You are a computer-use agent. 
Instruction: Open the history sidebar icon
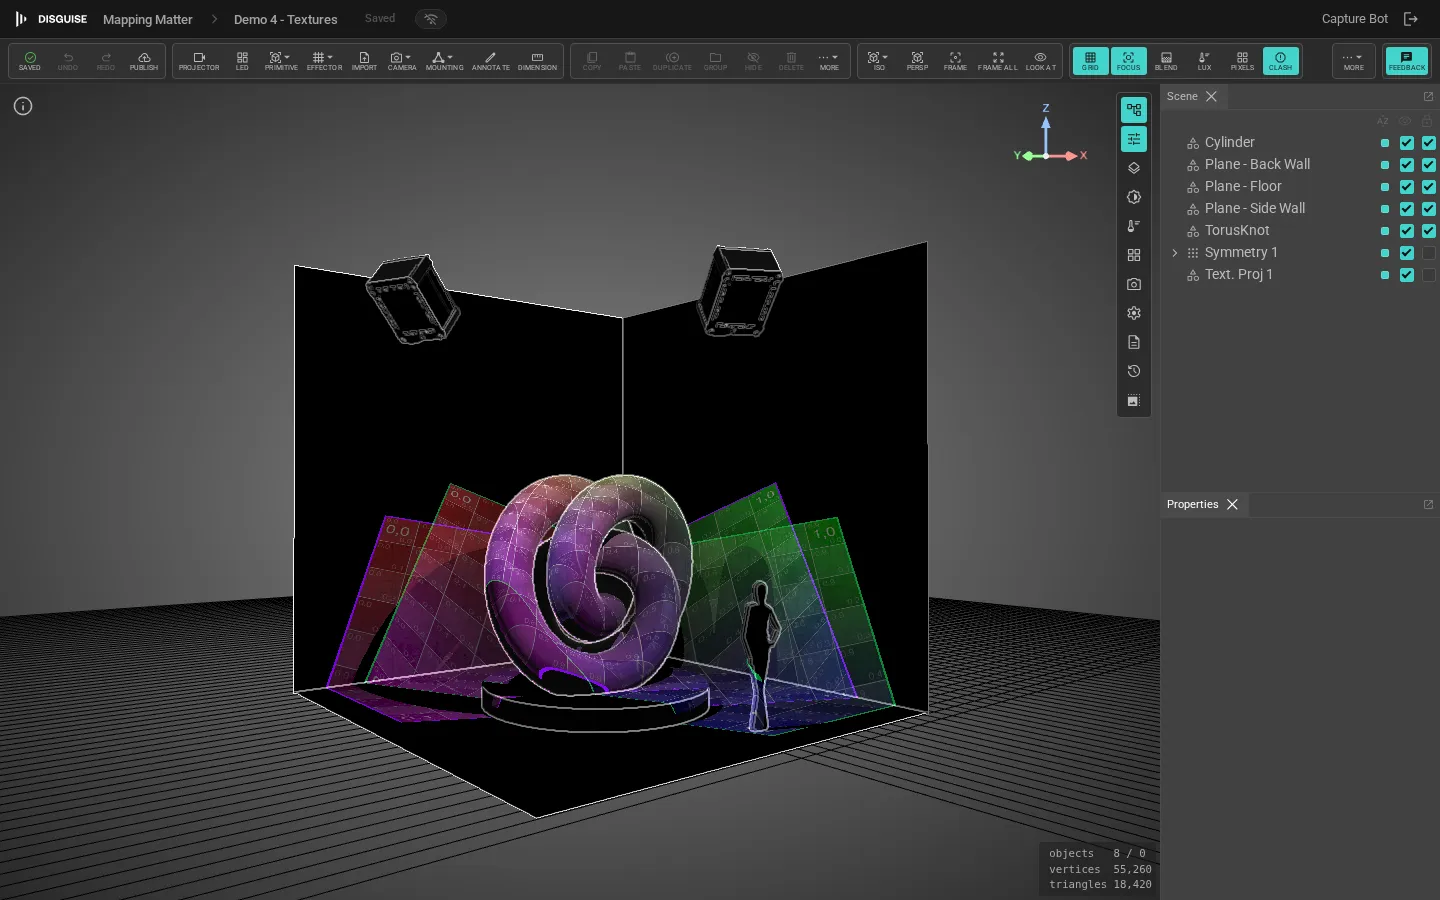1134,371
